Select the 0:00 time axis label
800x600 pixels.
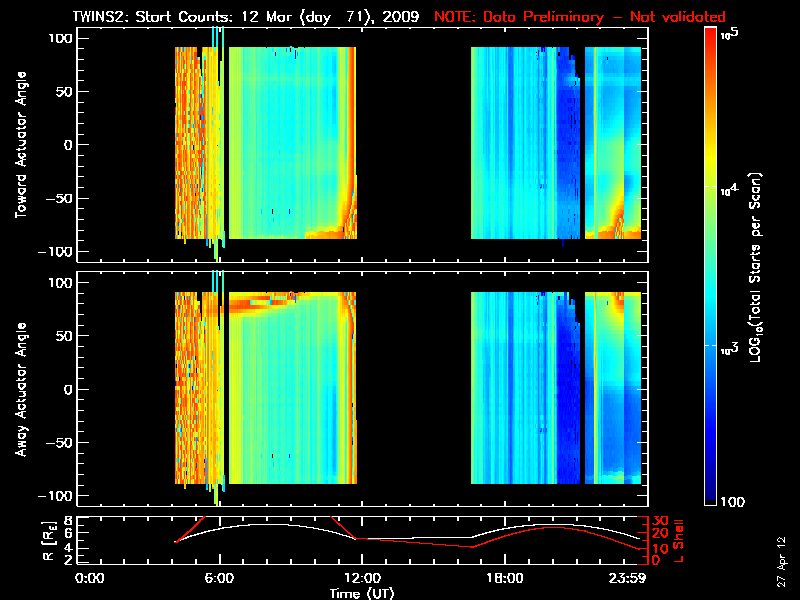coord(90,579)
